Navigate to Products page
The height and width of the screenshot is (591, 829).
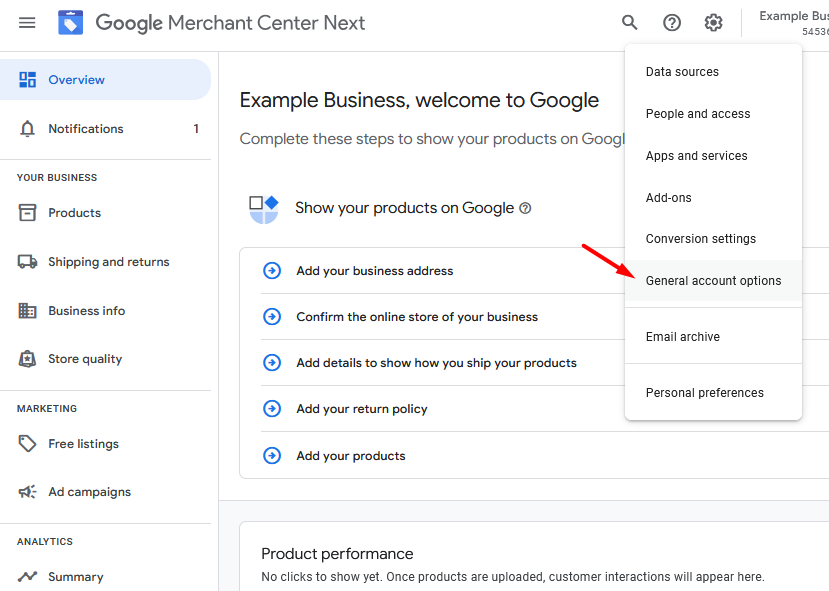point(105,213)
